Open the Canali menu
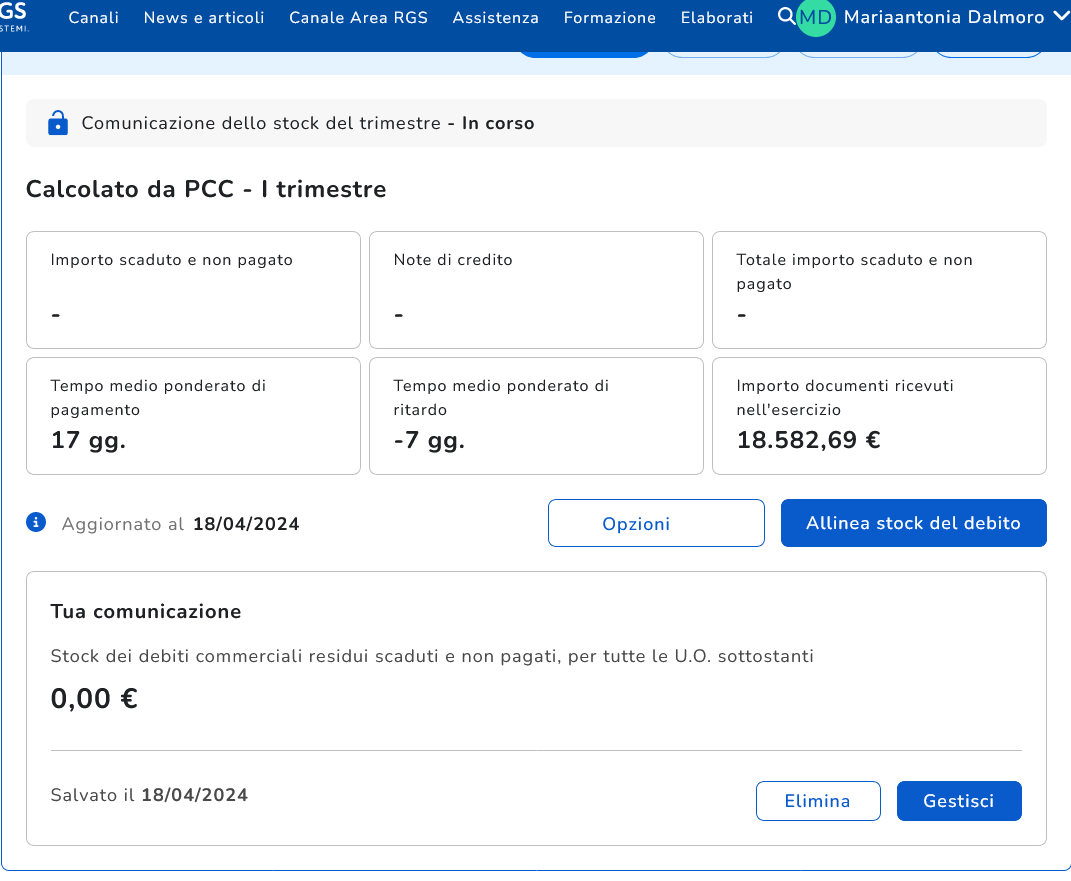The width and height of the screenshot is (1071, 881). point(93,18)
